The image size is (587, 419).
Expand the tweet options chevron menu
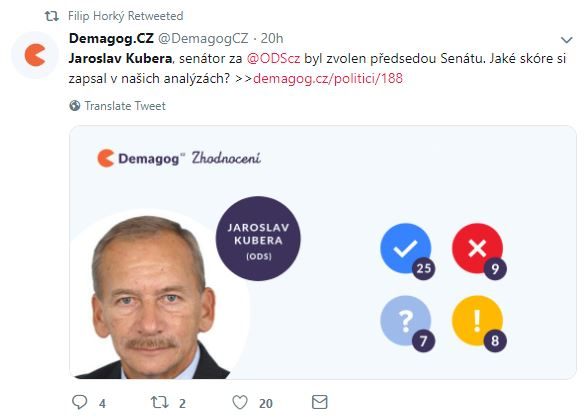click(566, 40)
